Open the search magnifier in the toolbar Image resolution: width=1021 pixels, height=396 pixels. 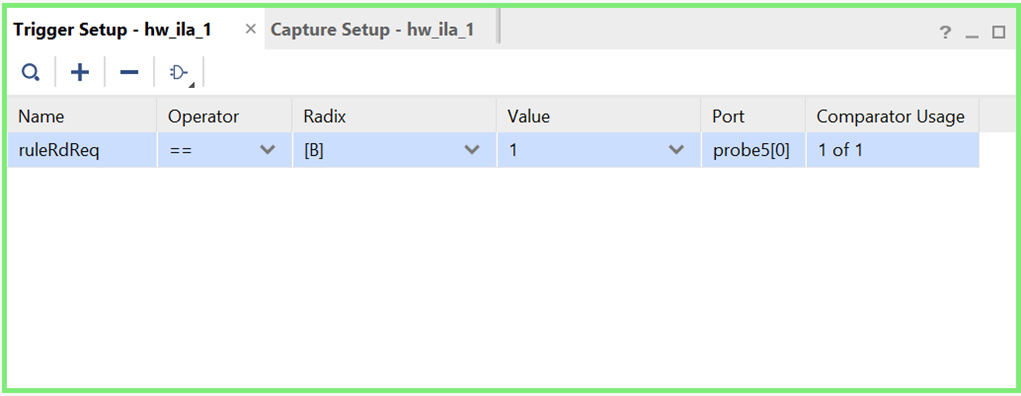pyautogui.click(x=30, y=72)
